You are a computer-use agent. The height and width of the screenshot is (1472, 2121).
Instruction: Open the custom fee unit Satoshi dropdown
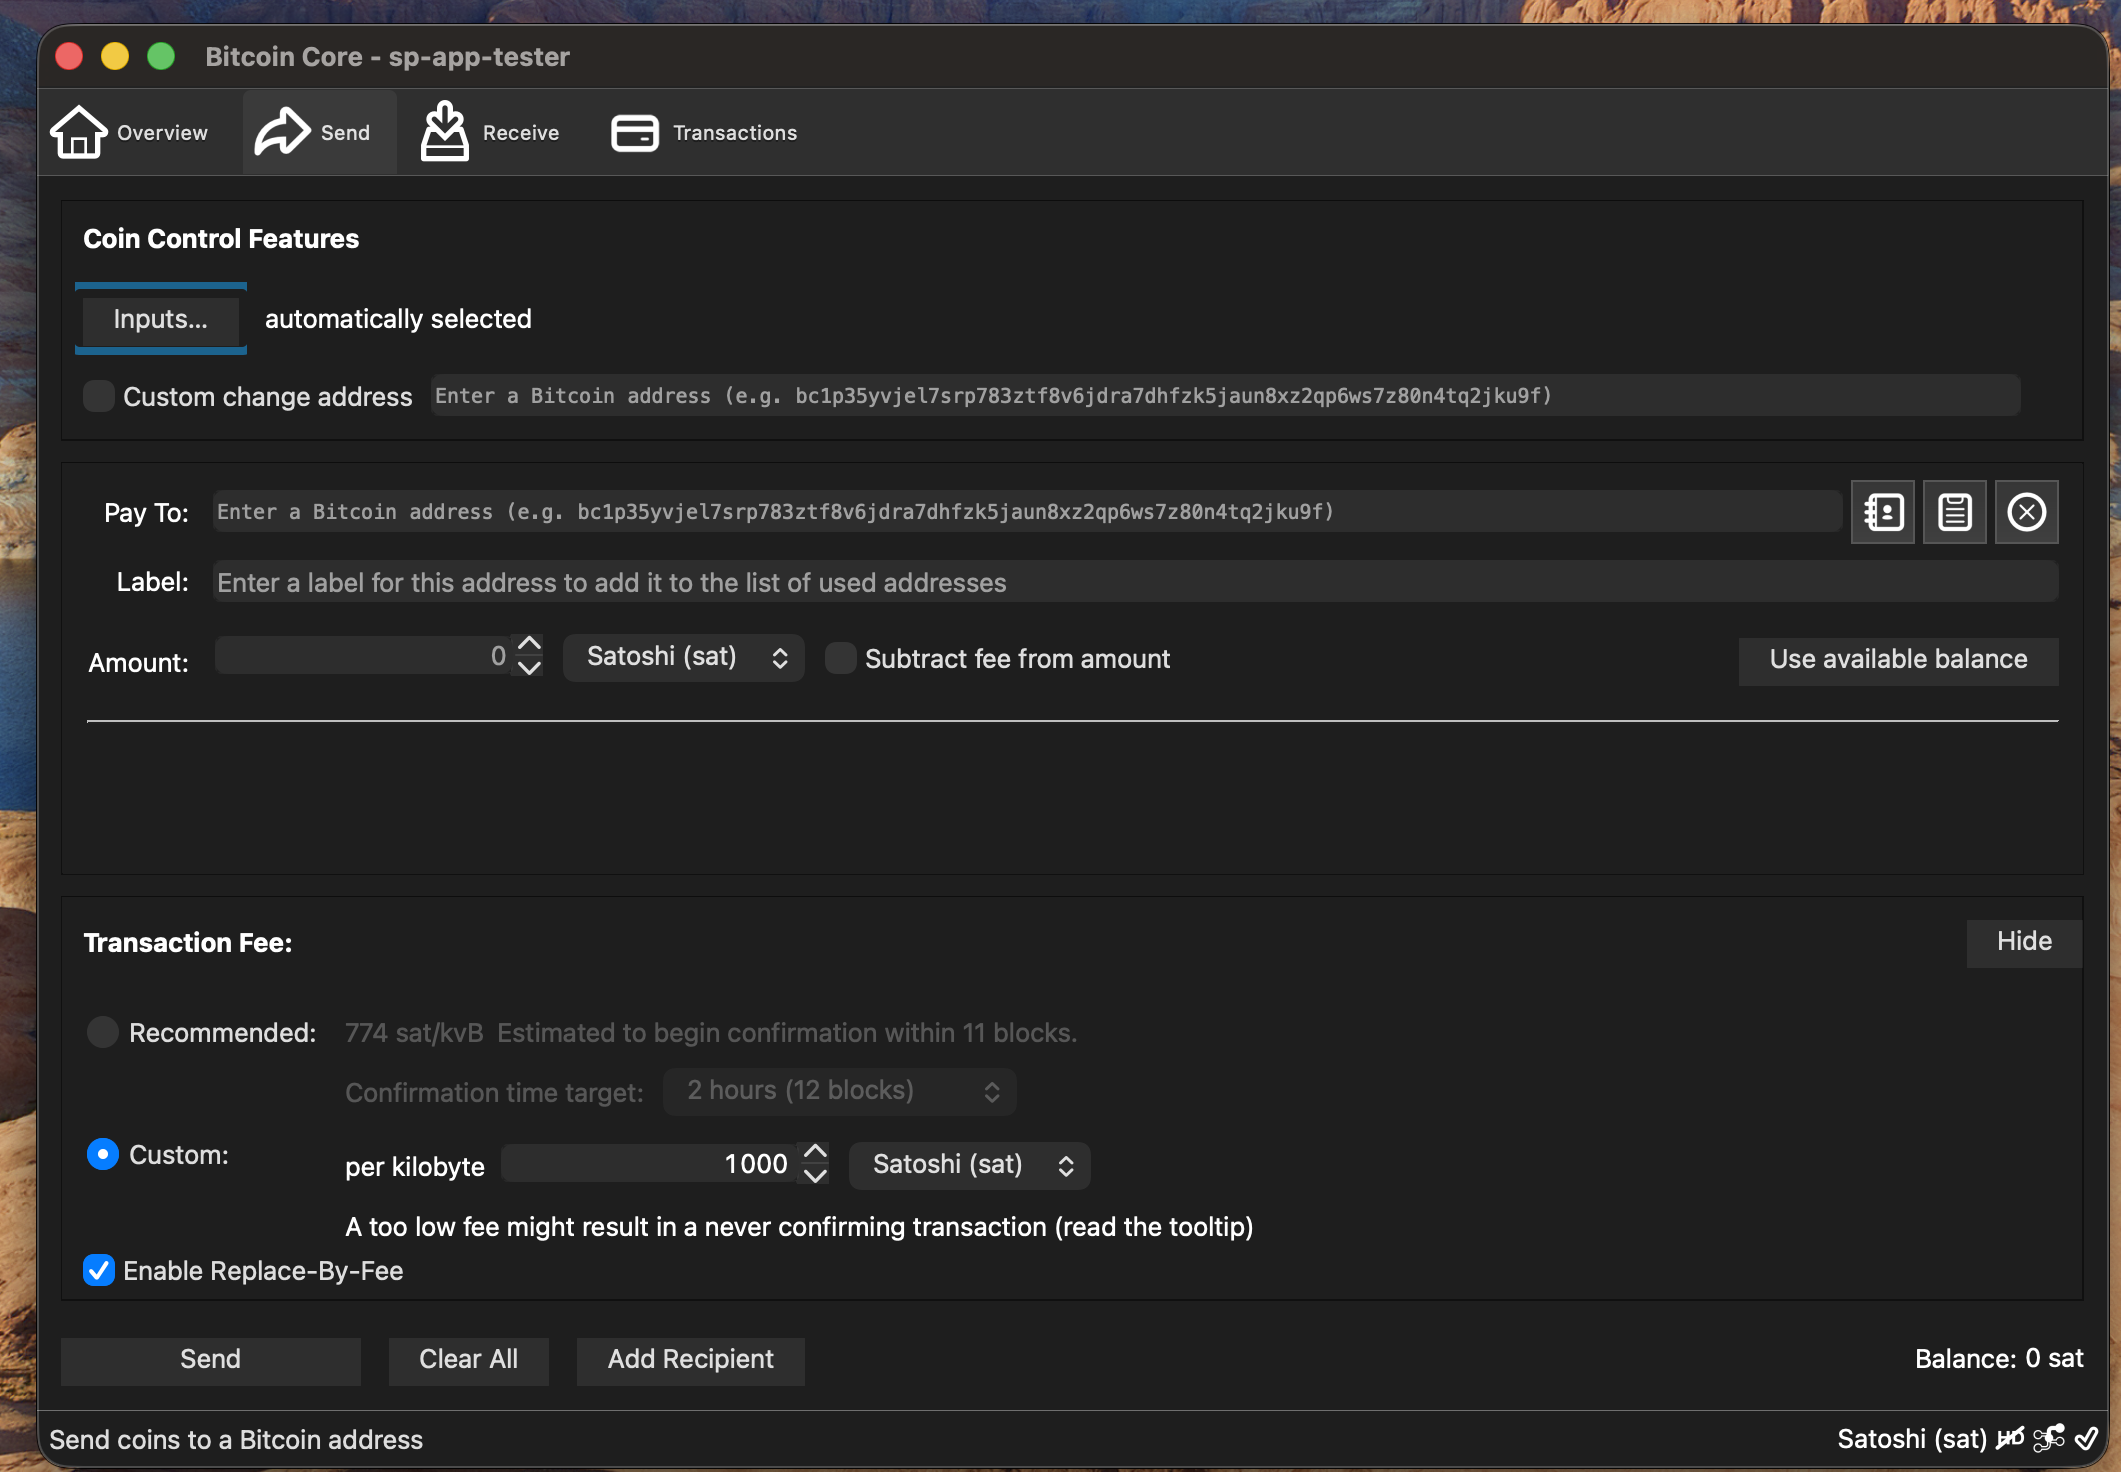click(969, 1165)
